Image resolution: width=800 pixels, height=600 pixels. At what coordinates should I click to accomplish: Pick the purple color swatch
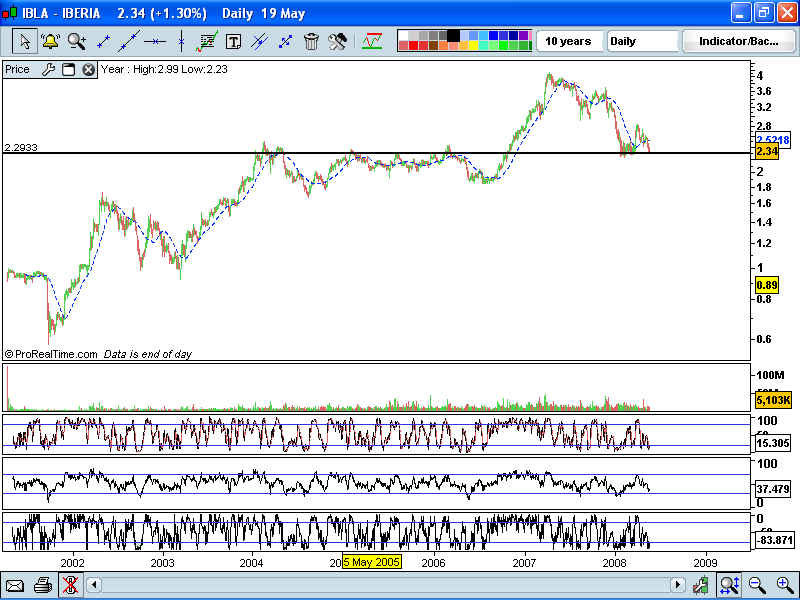(x=523, y=35)
